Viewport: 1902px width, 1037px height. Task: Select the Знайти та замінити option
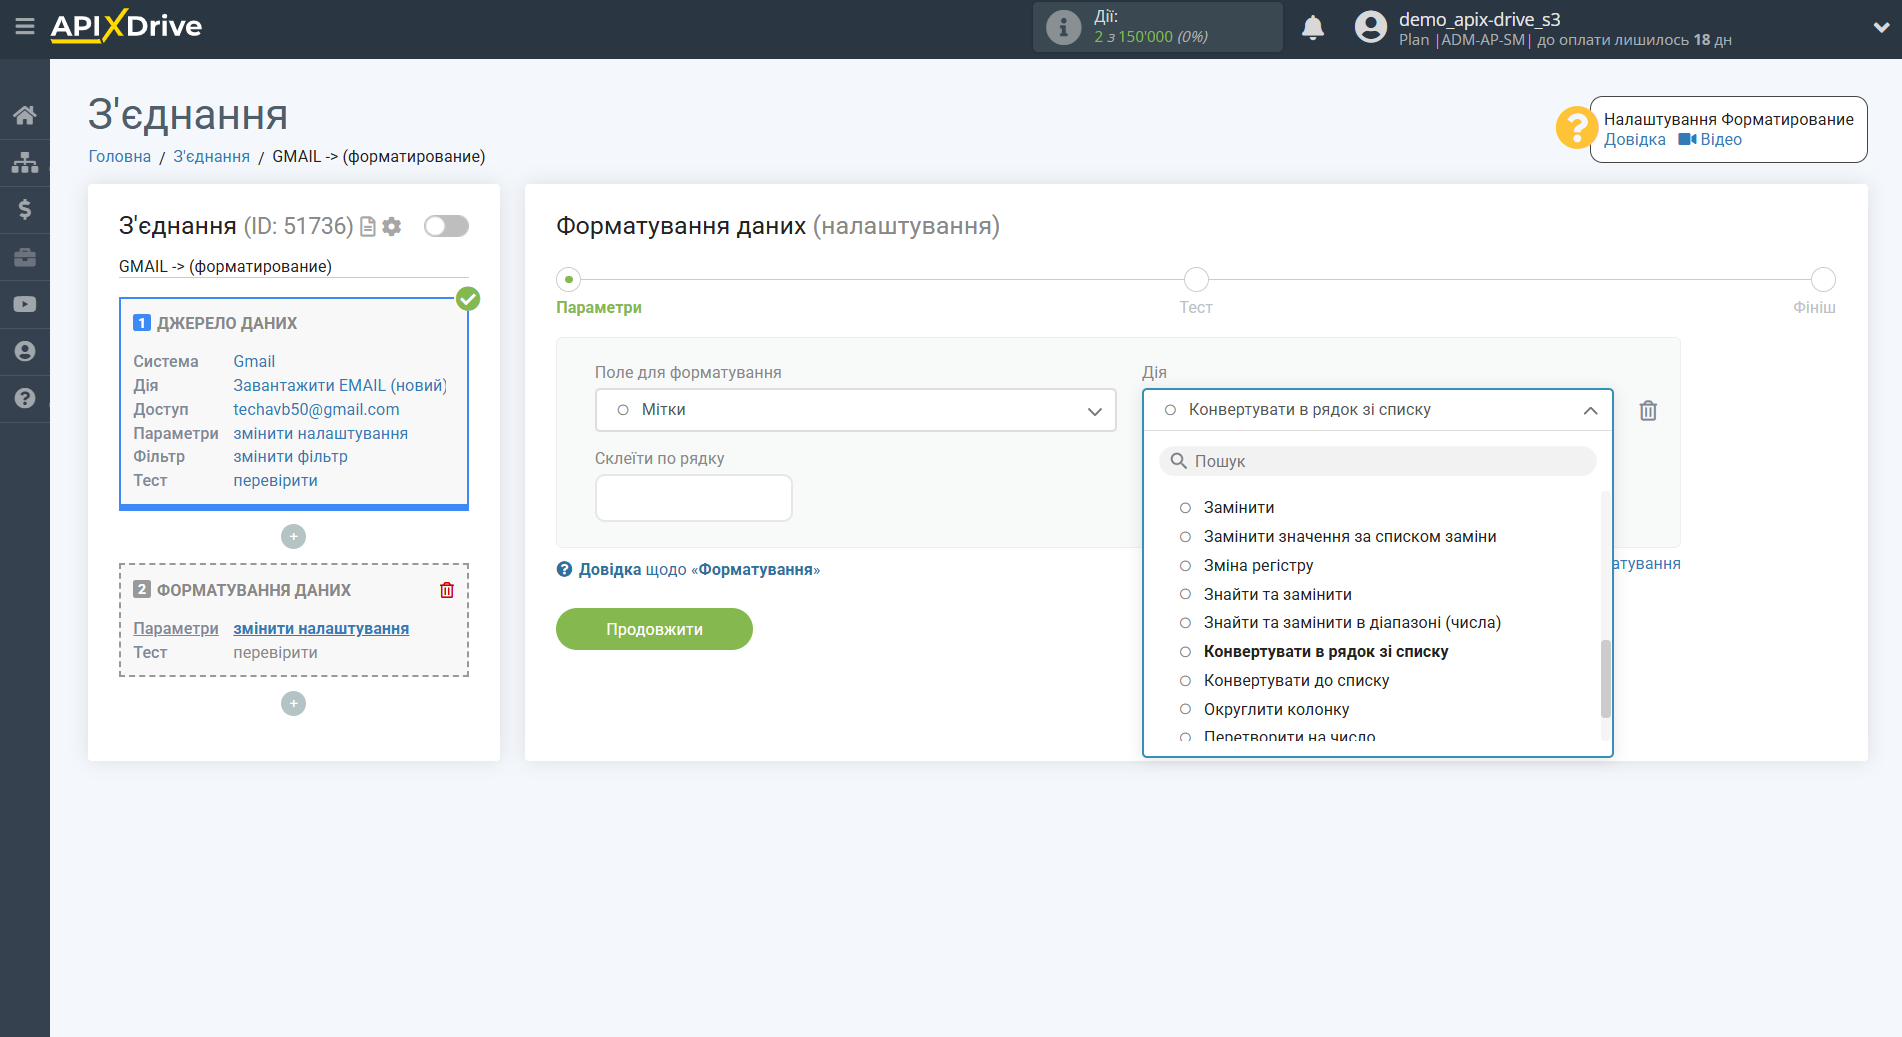[1277, 595]
